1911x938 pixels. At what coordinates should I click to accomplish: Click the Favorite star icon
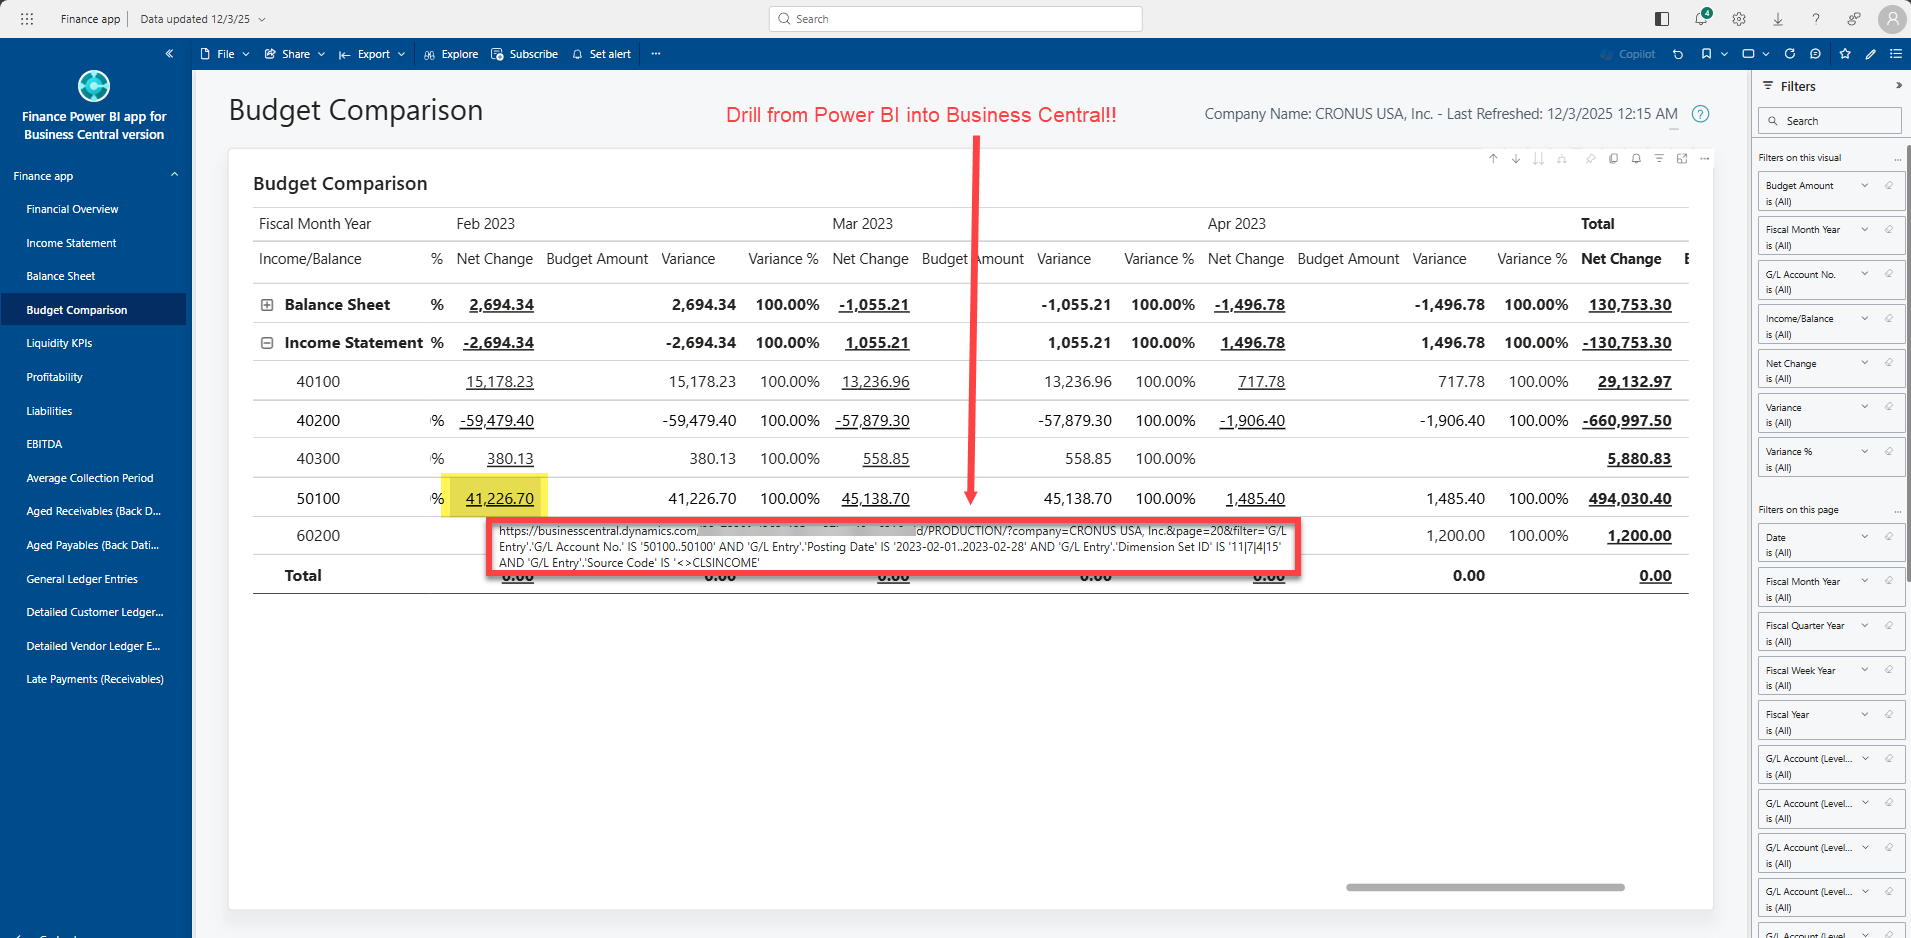pyautogui.click(x=1845, y=54)
